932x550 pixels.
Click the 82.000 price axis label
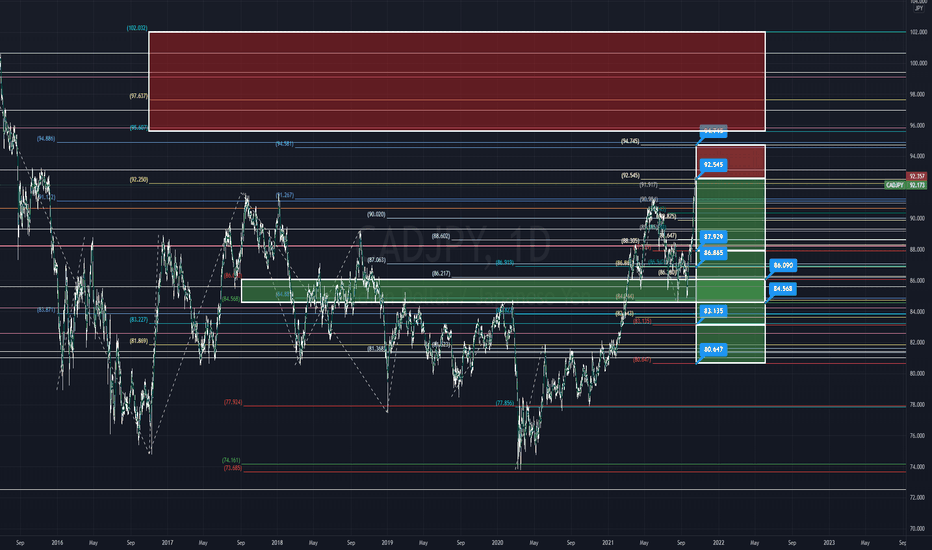click(x=918, y=342)
